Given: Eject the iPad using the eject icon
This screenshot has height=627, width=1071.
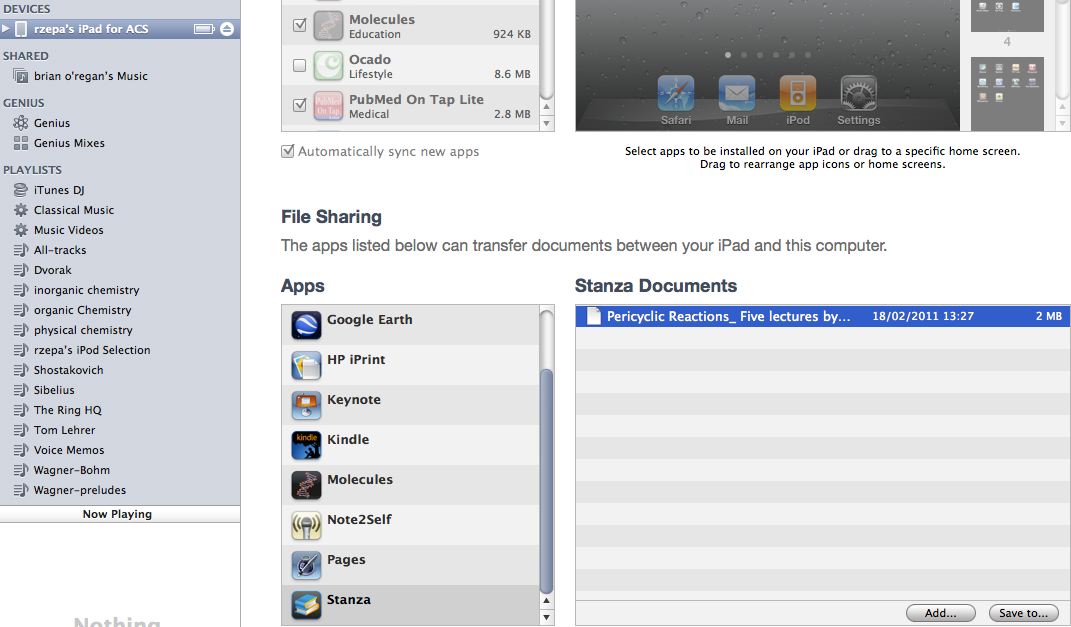Looking at the screenshot, I should 227,29.
